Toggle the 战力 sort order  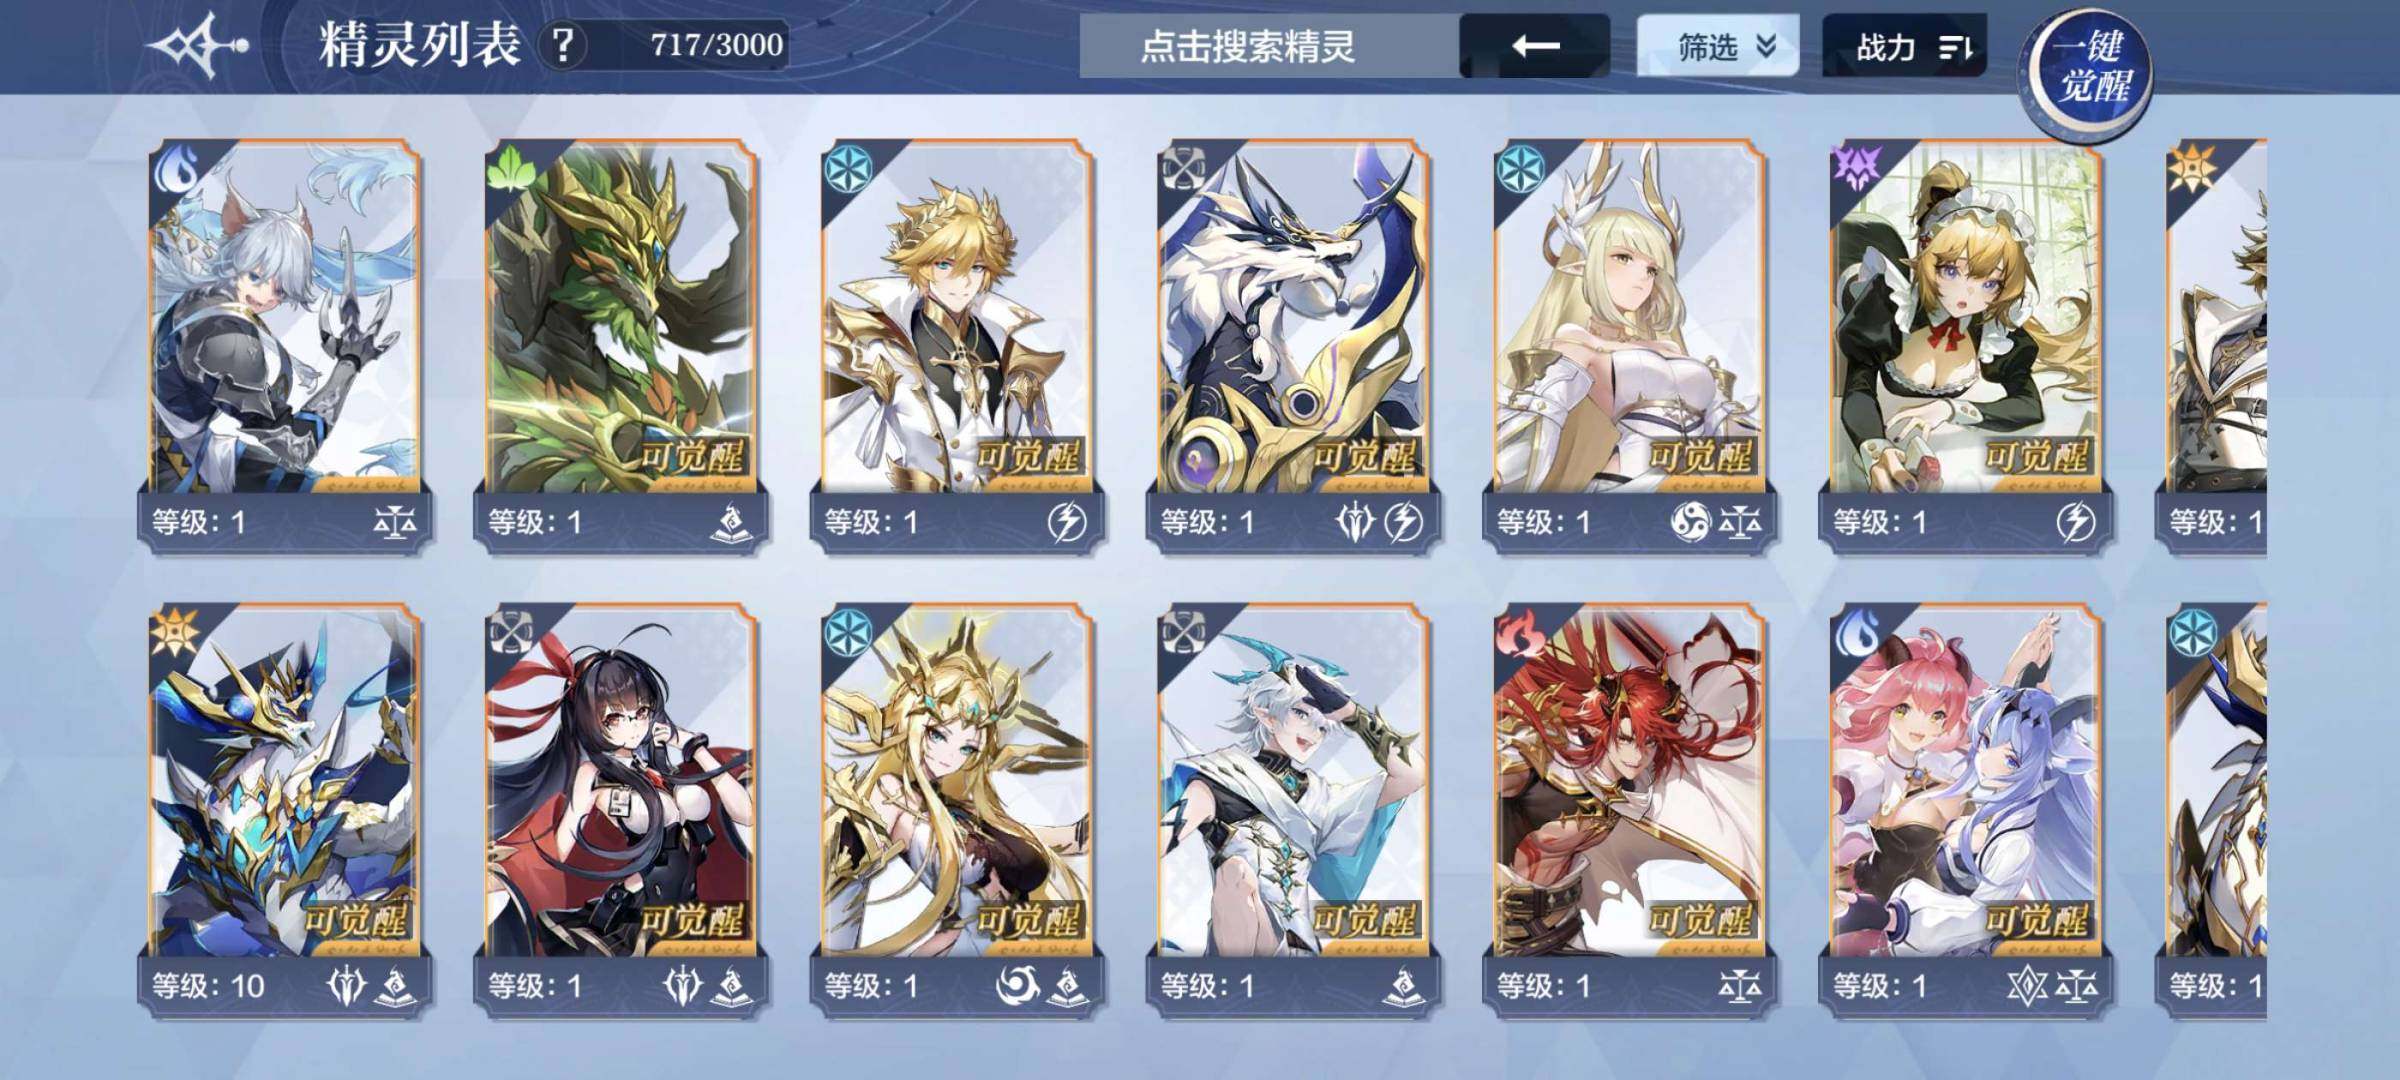pos(1904,46)
